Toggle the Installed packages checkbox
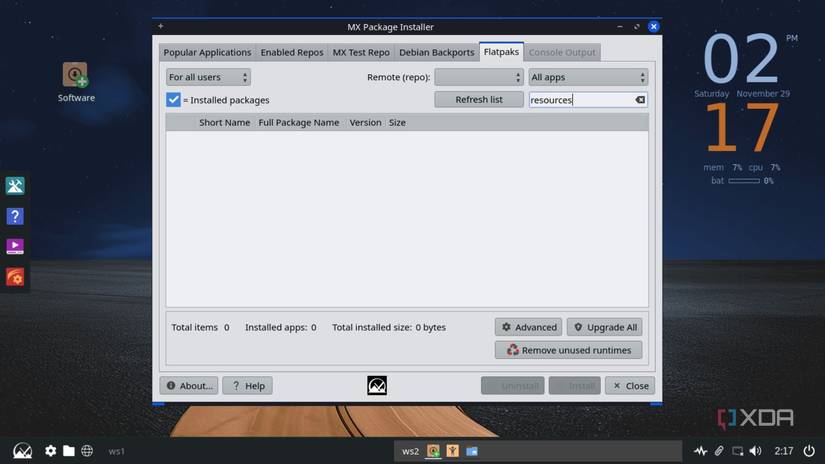This screenshot has width=825, height=464. 173,100
